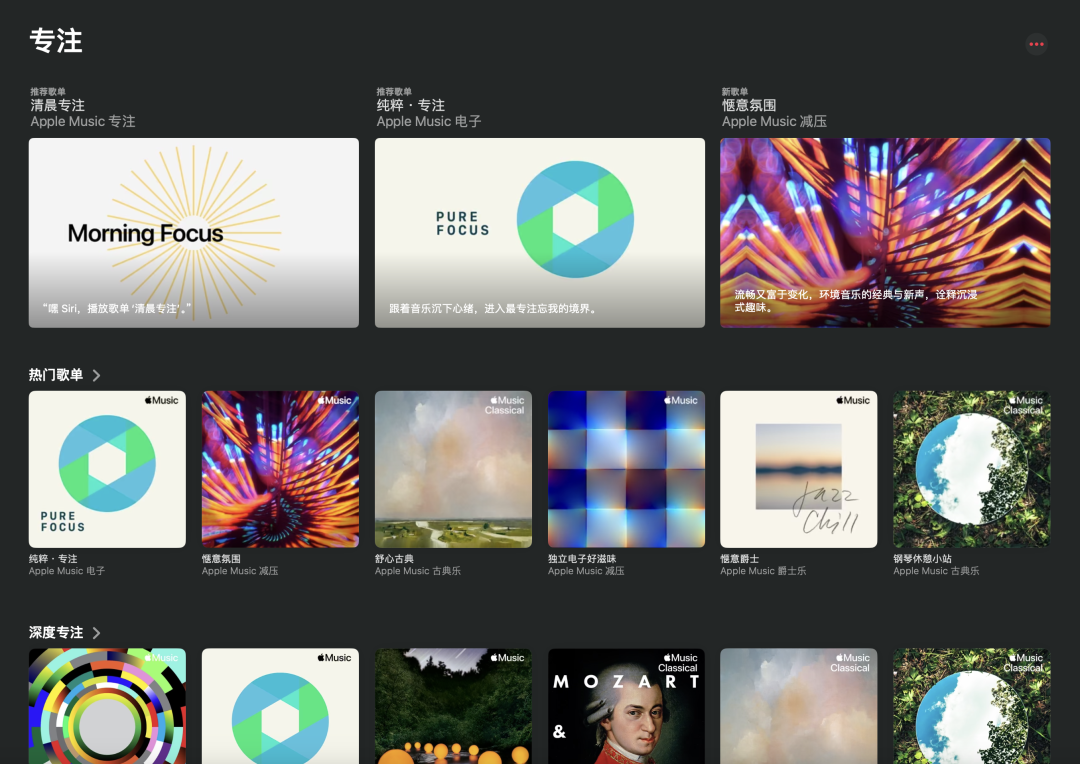Open the Pure Focus featured banner
The image size is (1080, 764).
pyautogui.click(x=539, y=233)
